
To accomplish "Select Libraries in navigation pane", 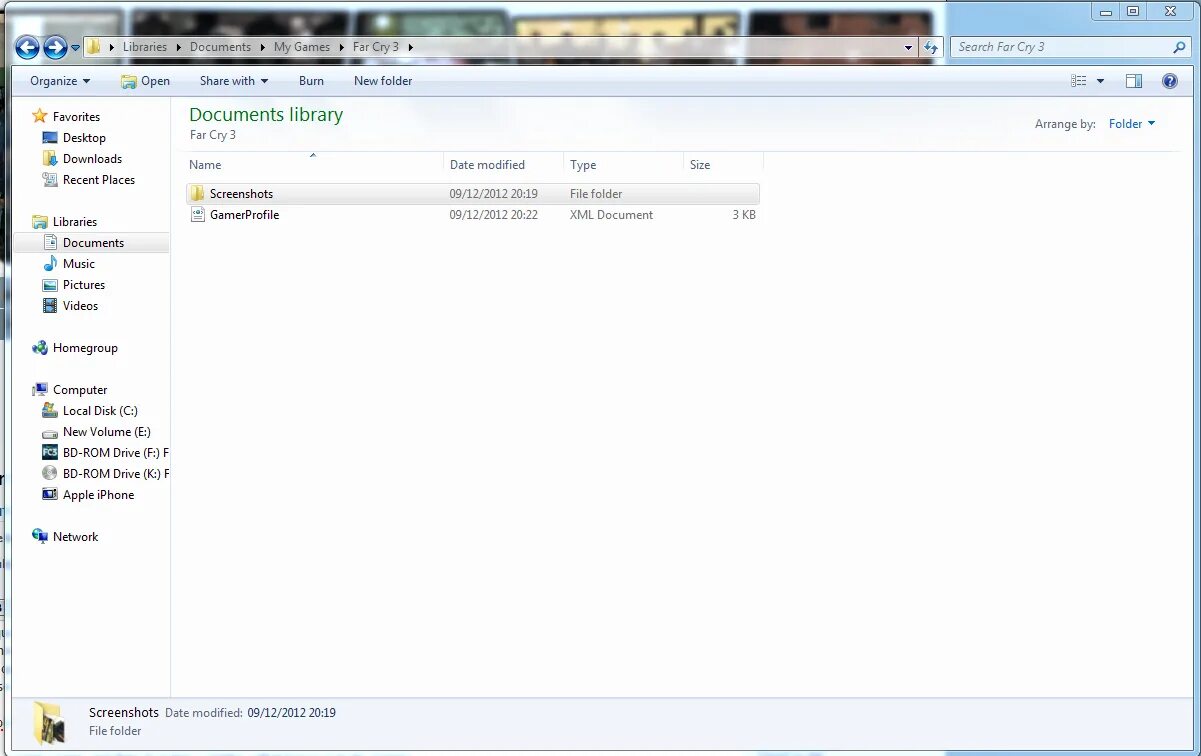I will [x=75, y=222].
